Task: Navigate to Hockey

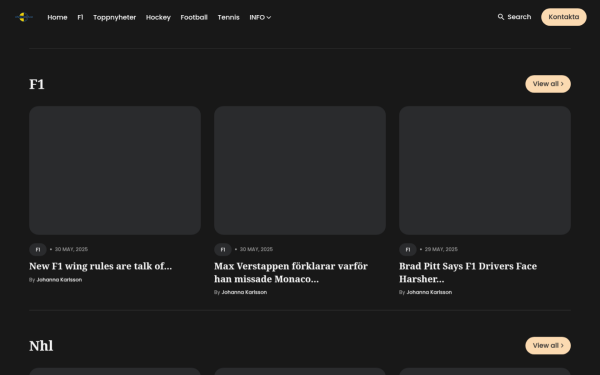Action: (x=158, y=17)
